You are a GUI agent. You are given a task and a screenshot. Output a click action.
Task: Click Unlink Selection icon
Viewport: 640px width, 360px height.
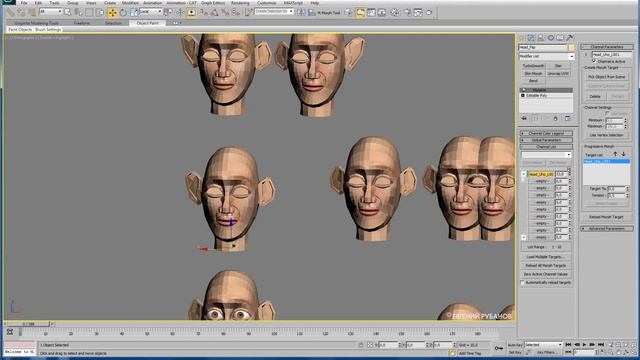[21, 13]
